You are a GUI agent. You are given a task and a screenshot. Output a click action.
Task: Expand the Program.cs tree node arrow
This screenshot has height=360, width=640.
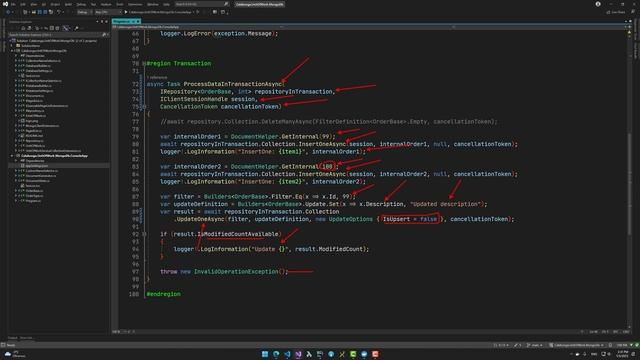tap(16, 201)
